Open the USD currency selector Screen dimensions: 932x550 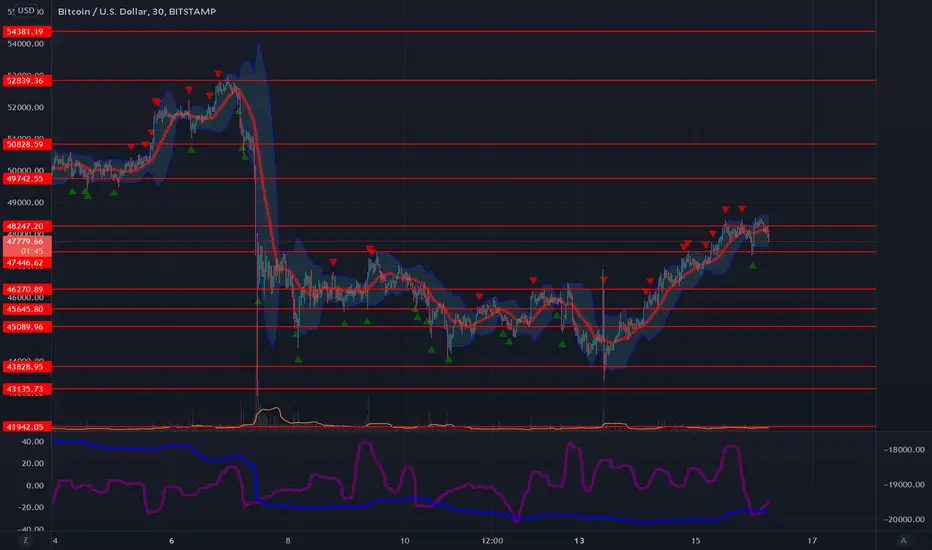click(26, 11)
